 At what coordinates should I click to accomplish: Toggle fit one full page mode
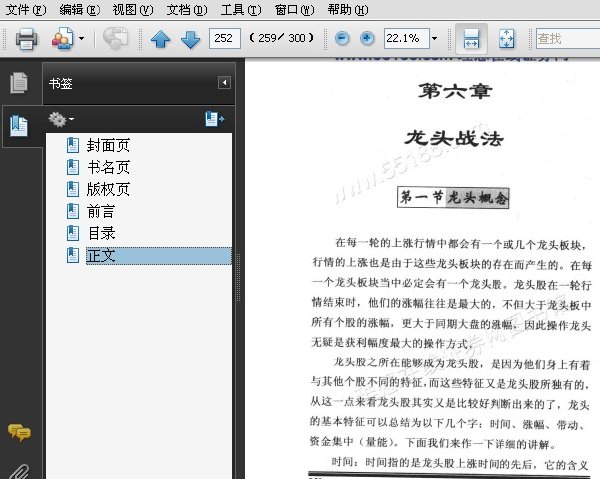pyautogui.click(x=506, y=39)
